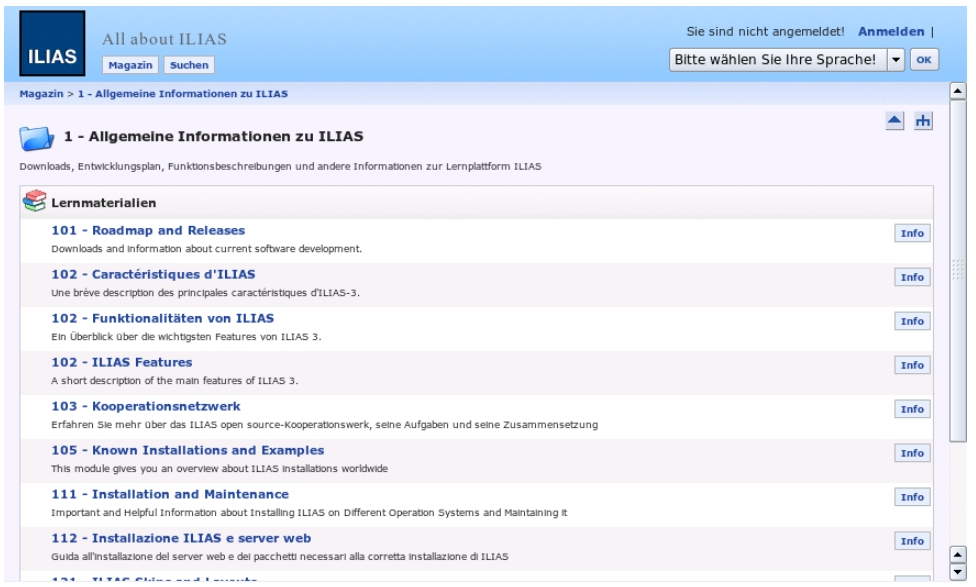Click description 'Erfahren Sie mehr über das ILIAS'
Screen dimensions: 976x587
coord(324,425)
